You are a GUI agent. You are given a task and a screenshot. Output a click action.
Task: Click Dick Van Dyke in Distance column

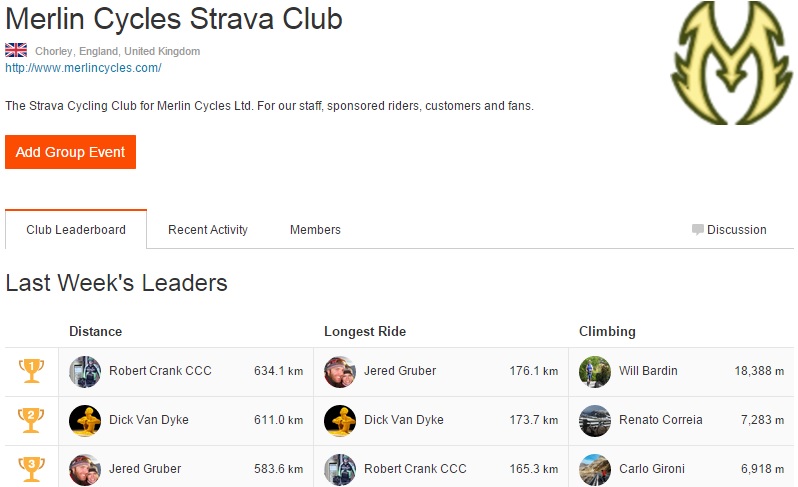pos(148,420)
